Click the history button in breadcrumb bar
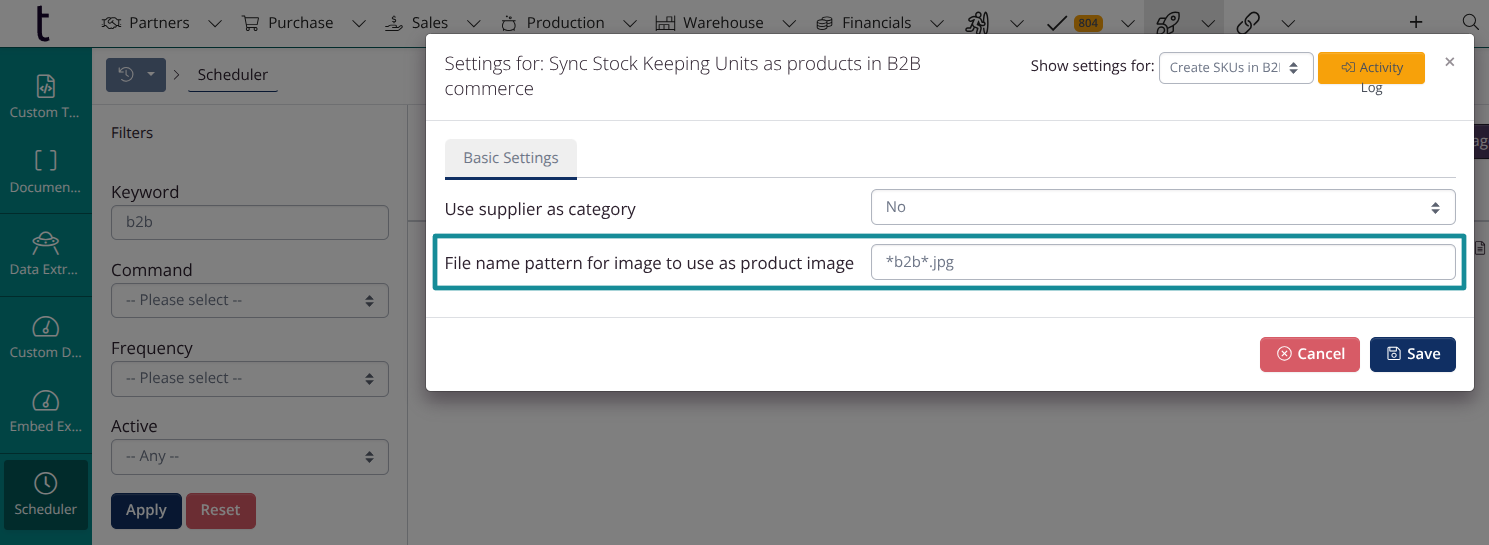 point(135,74)
